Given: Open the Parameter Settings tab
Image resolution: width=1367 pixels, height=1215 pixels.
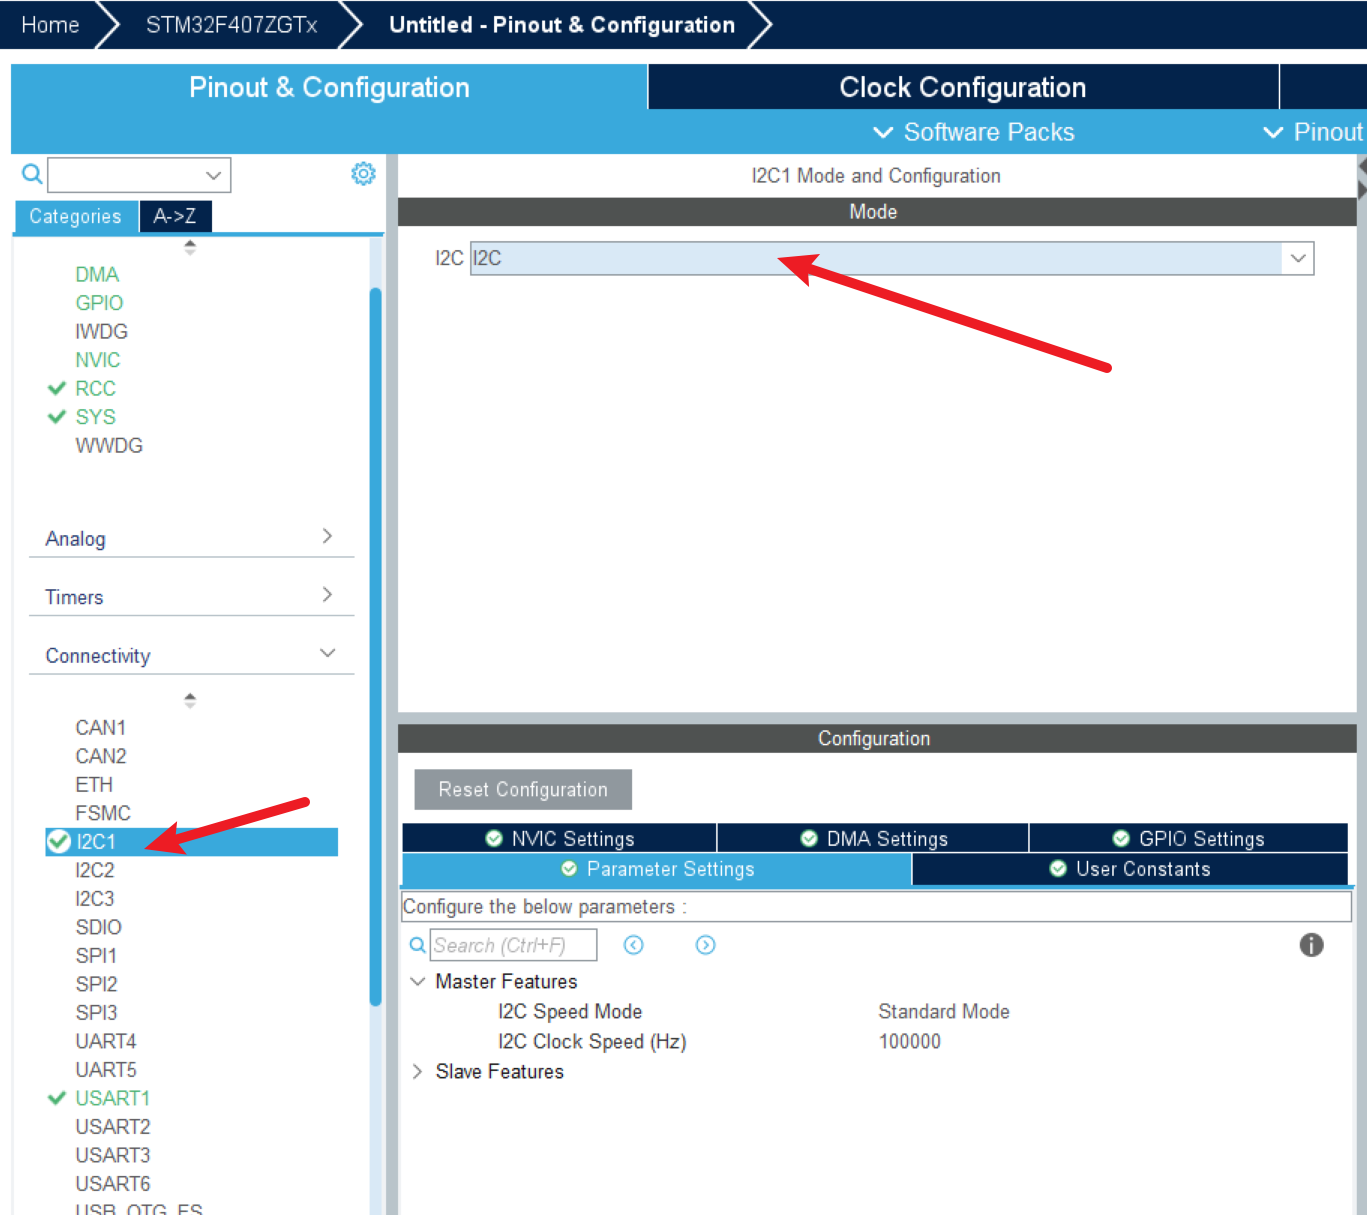Looking at the screenshot, I should click(657, 869).
